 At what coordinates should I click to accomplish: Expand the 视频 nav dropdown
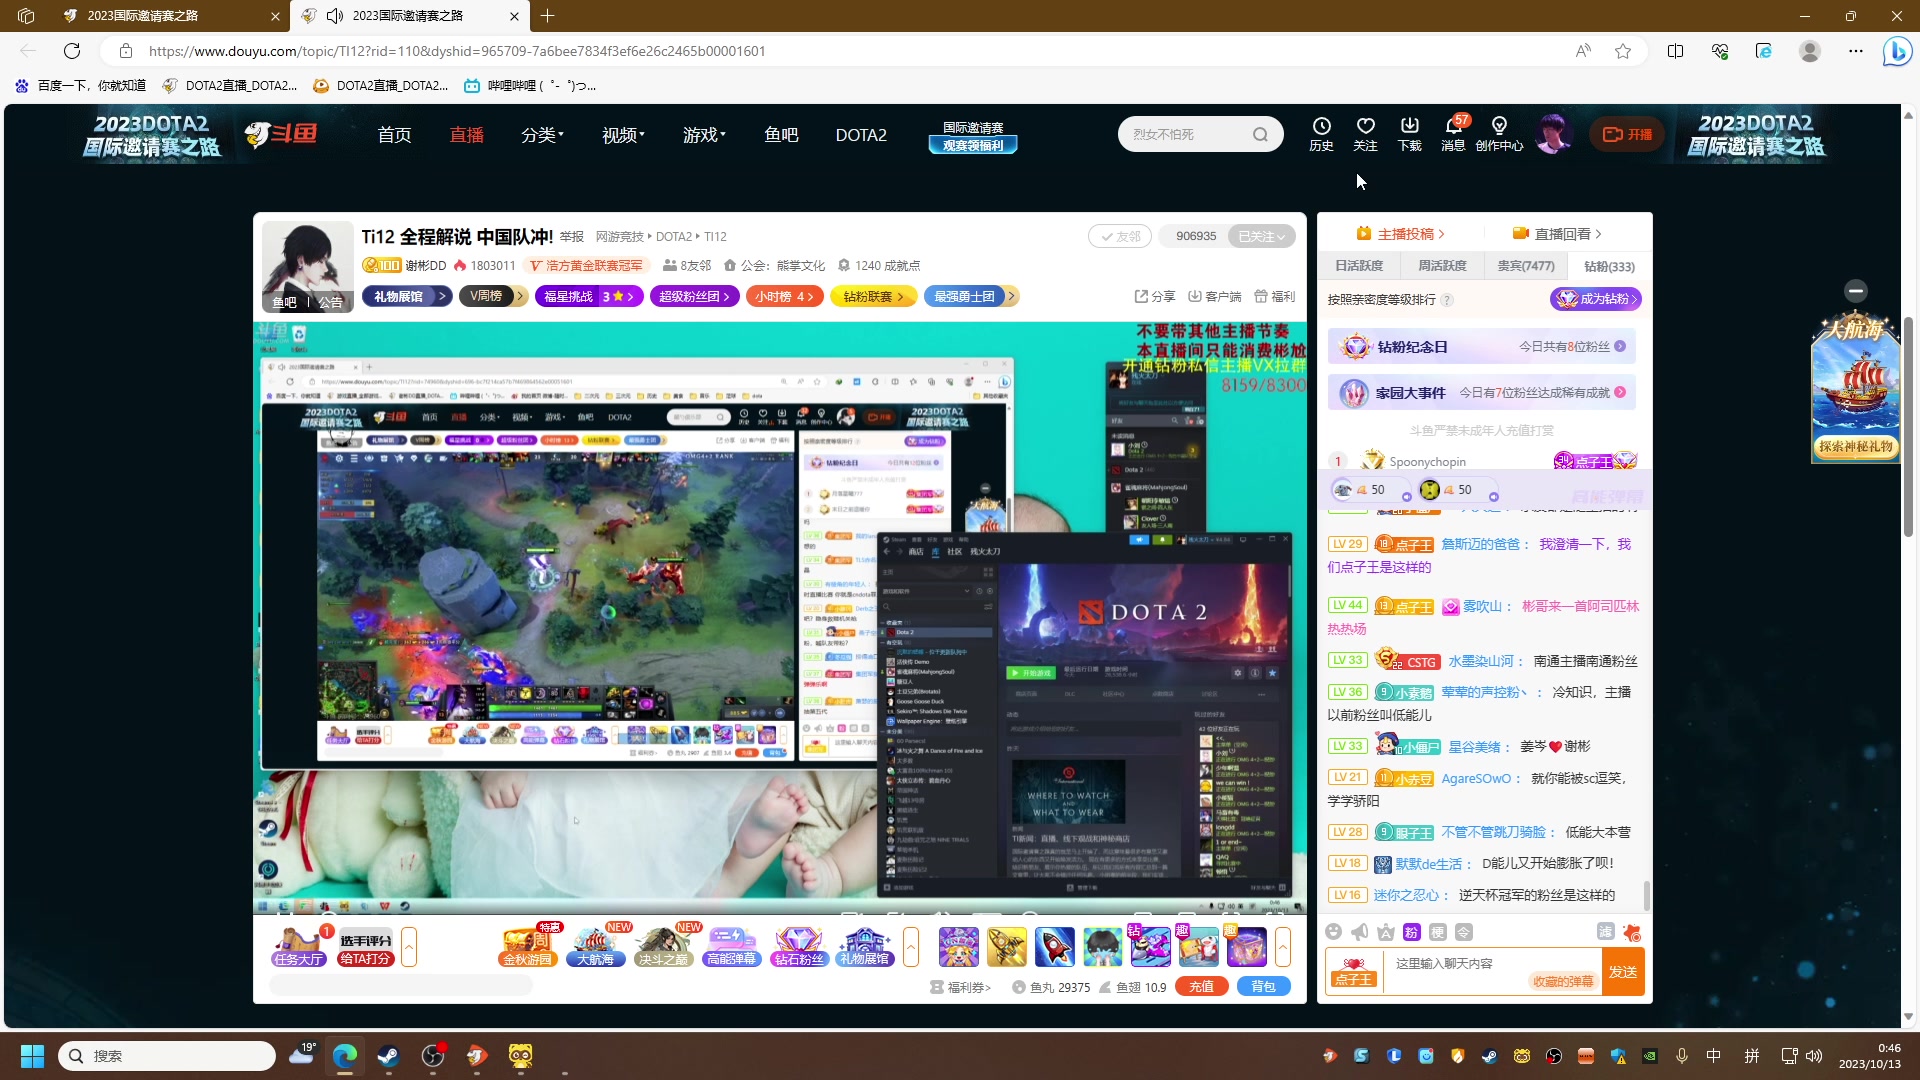click(622, 135)
